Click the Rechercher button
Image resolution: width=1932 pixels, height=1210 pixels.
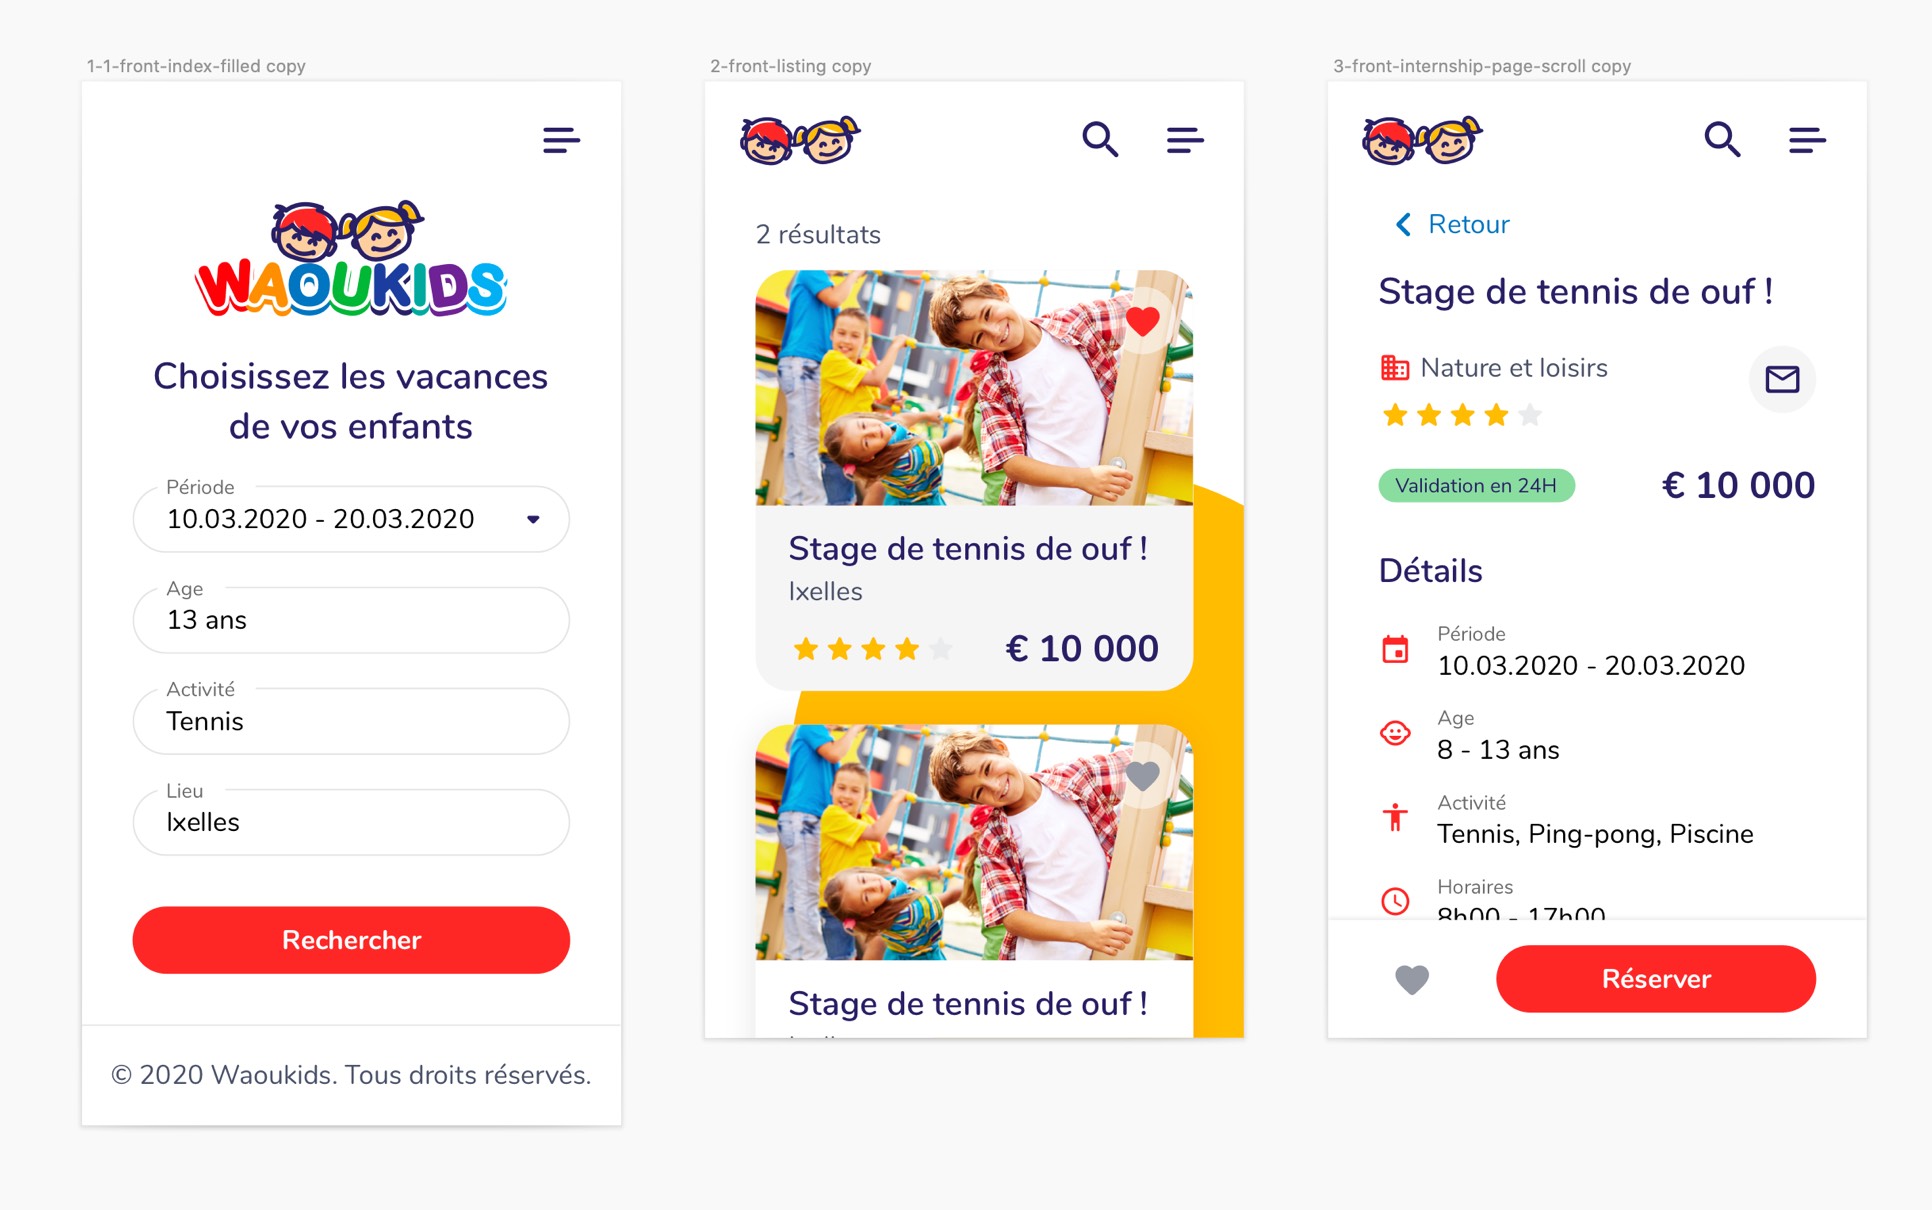tap(351, 940)
